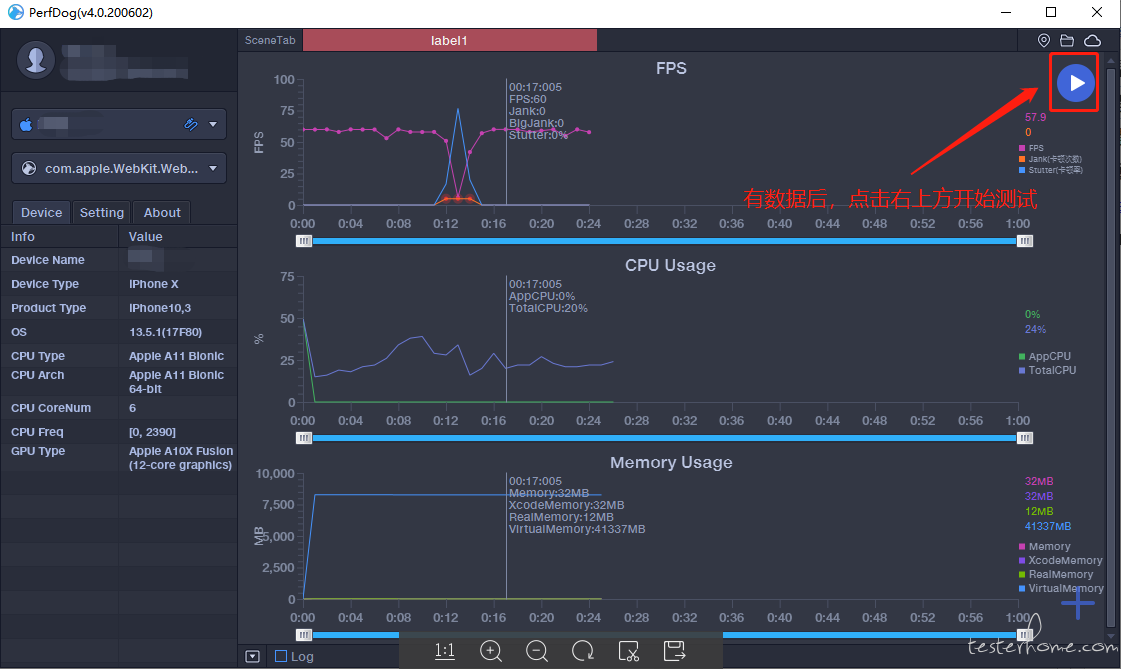Enable the Log checkbox
The width and height of the screenshot is (1121, 669).
click(281, 656)
